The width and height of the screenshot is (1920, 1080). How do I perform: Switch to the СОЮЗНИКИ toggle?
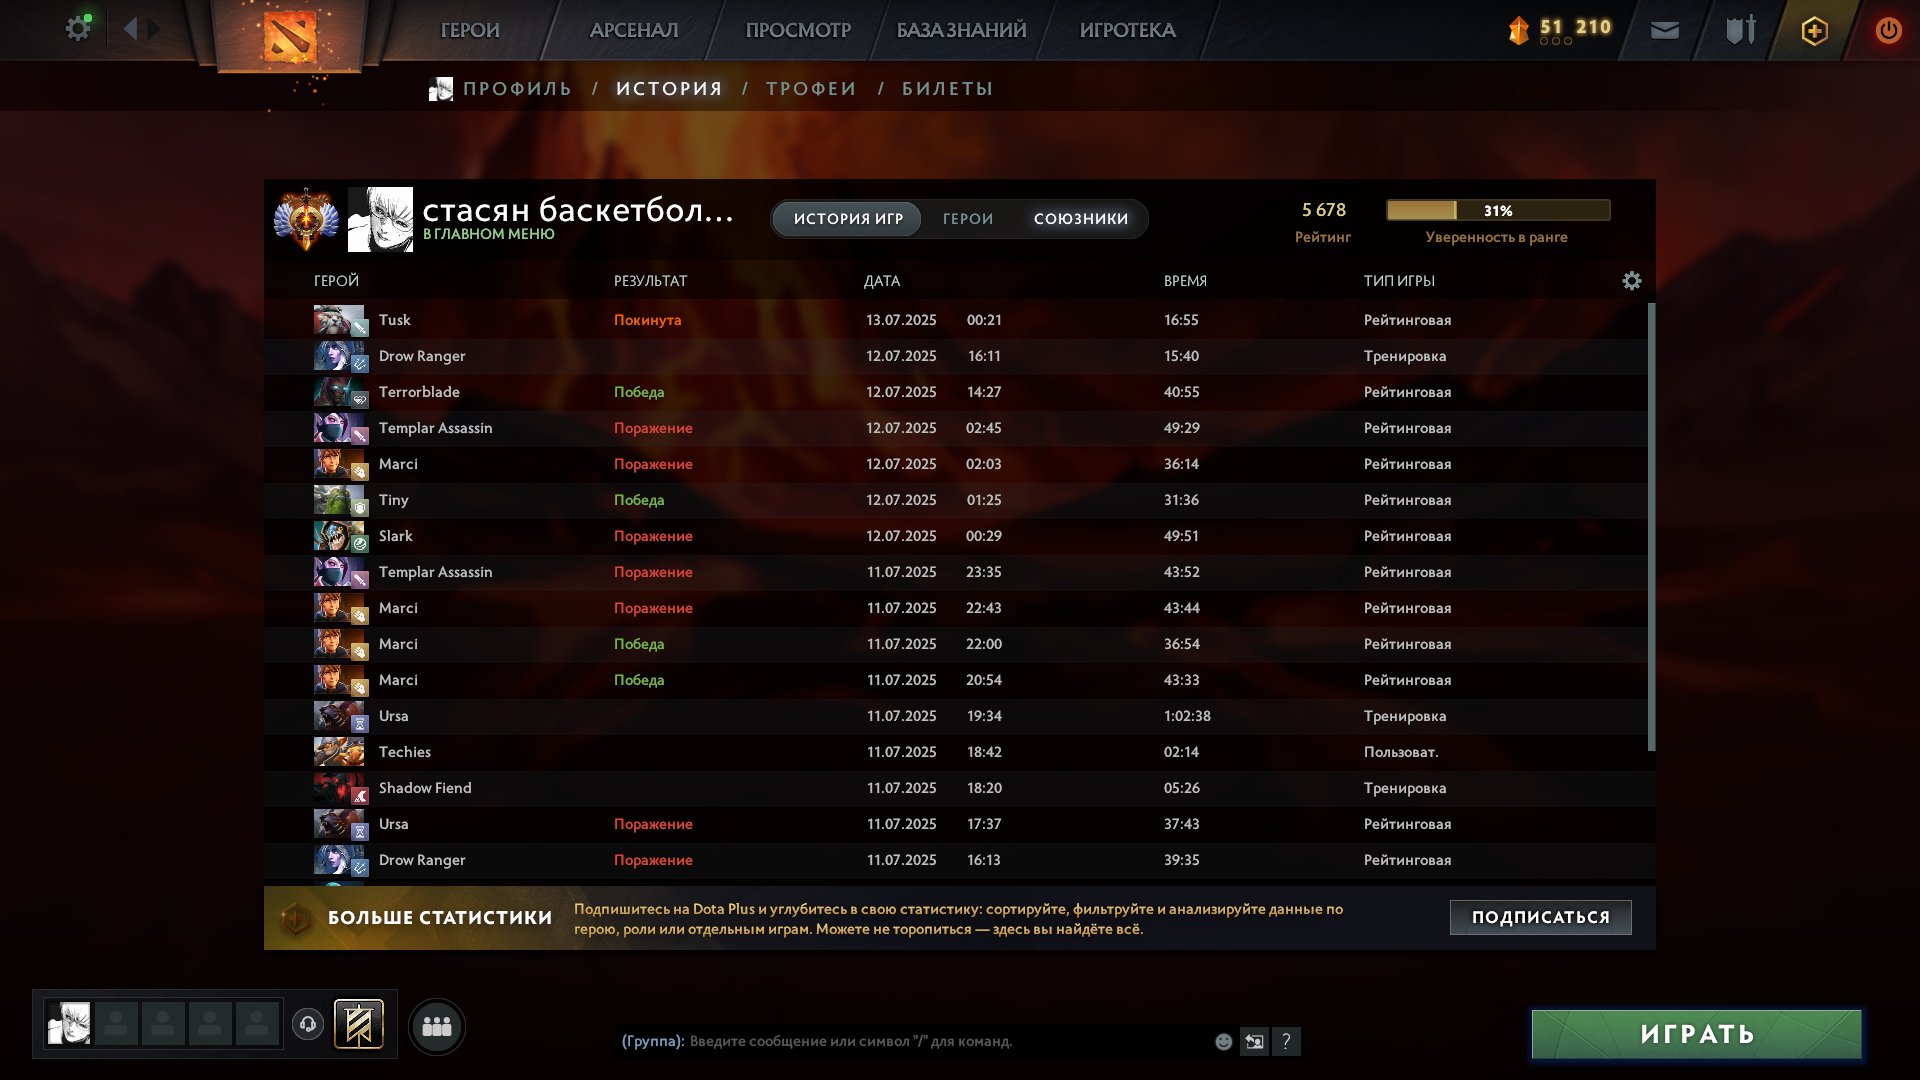(x=1081, y=219)
